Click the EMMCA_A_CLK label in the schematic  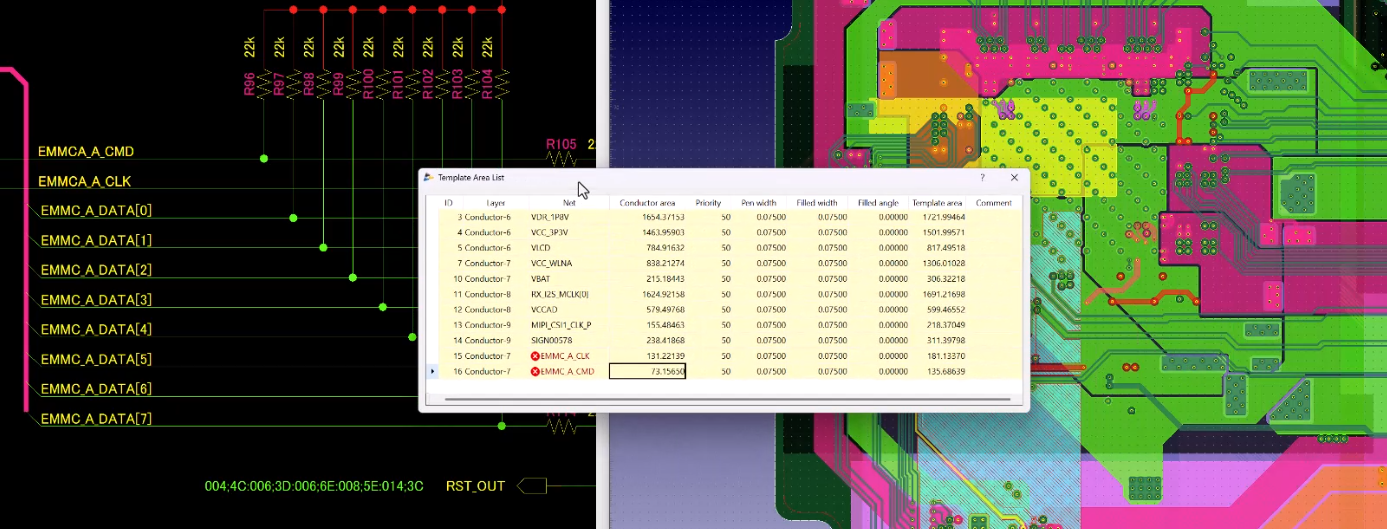84,182
